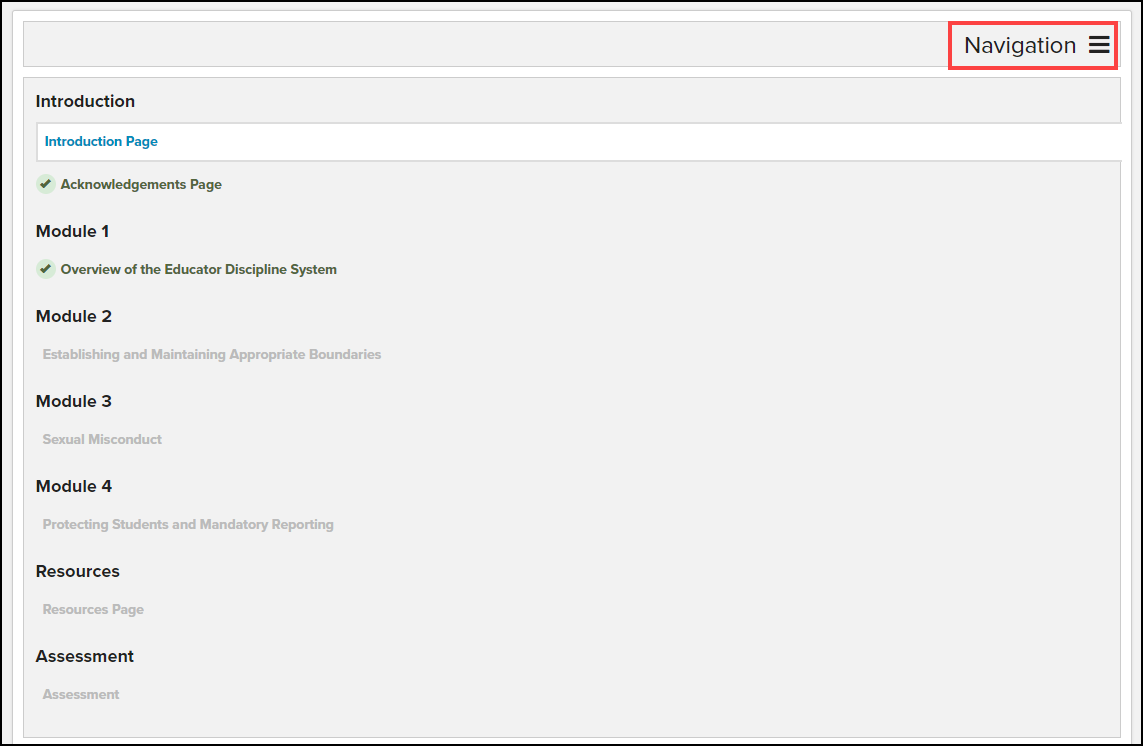Select the Sexual Misconduct page
This screenshot has height=746, width=1143.
point(102,439)
